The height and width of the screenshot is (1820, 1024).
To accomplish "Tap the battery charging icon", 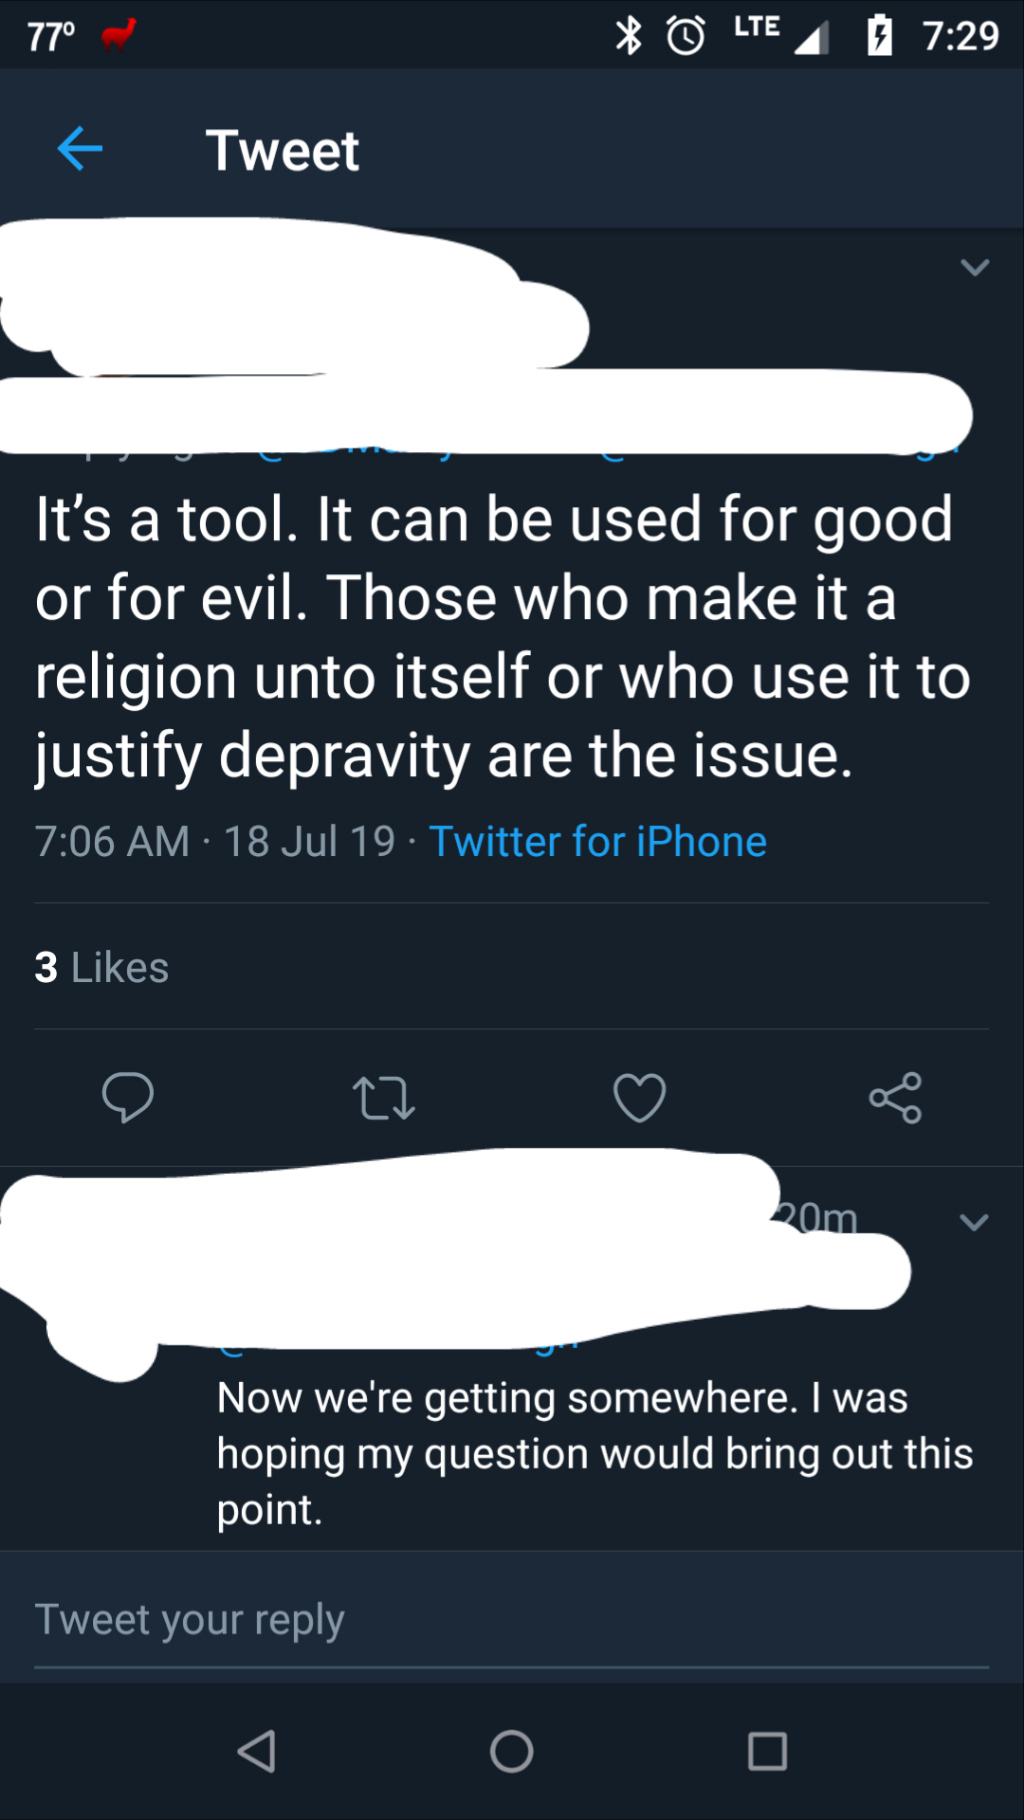I will click(879, 36).
